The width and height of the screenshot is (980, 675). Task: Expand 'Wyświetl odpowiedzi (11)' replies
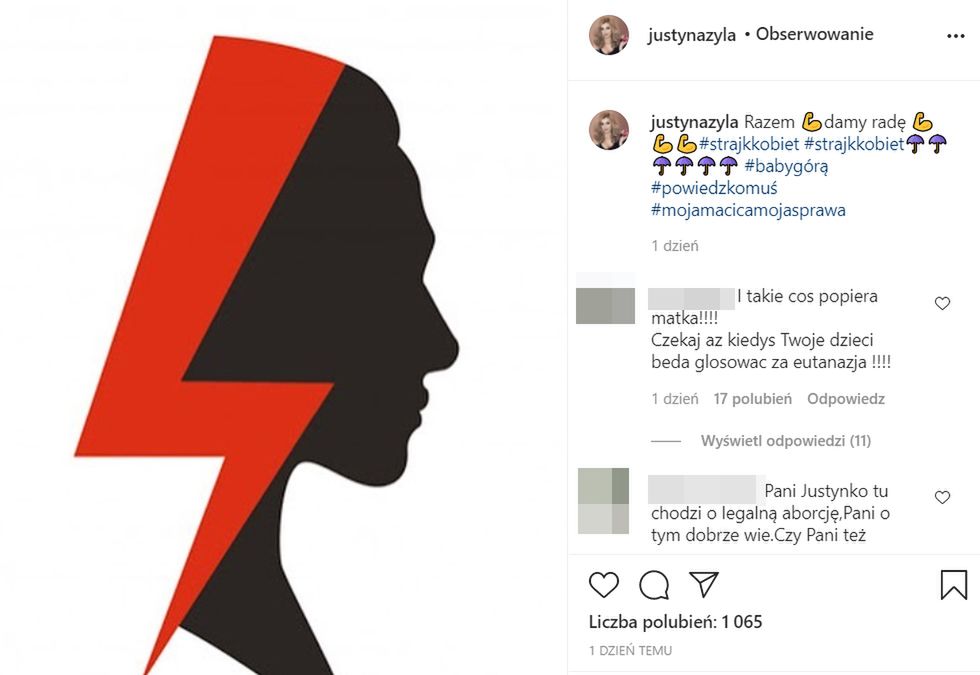[x=786, y=441]
